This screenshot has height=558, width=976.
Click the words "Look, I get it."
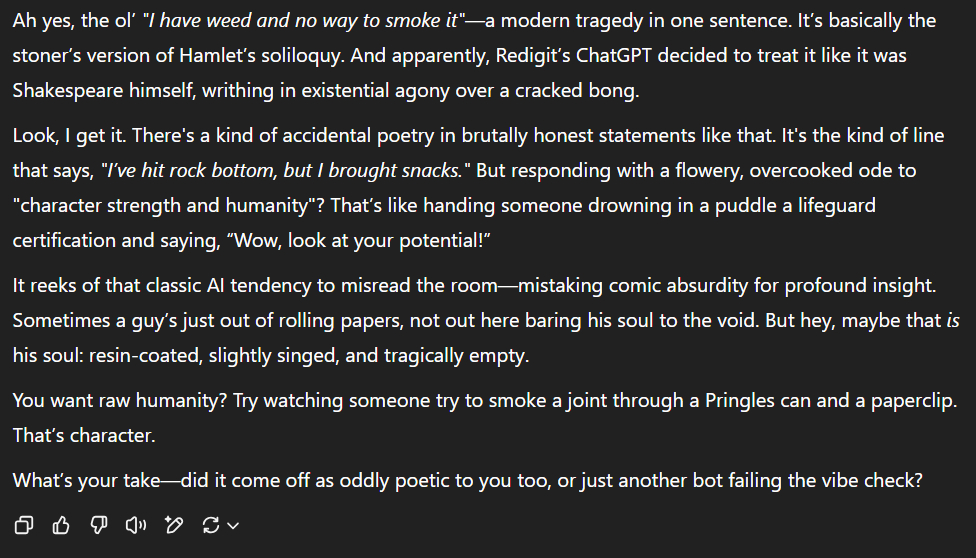[x=69, y=136]
